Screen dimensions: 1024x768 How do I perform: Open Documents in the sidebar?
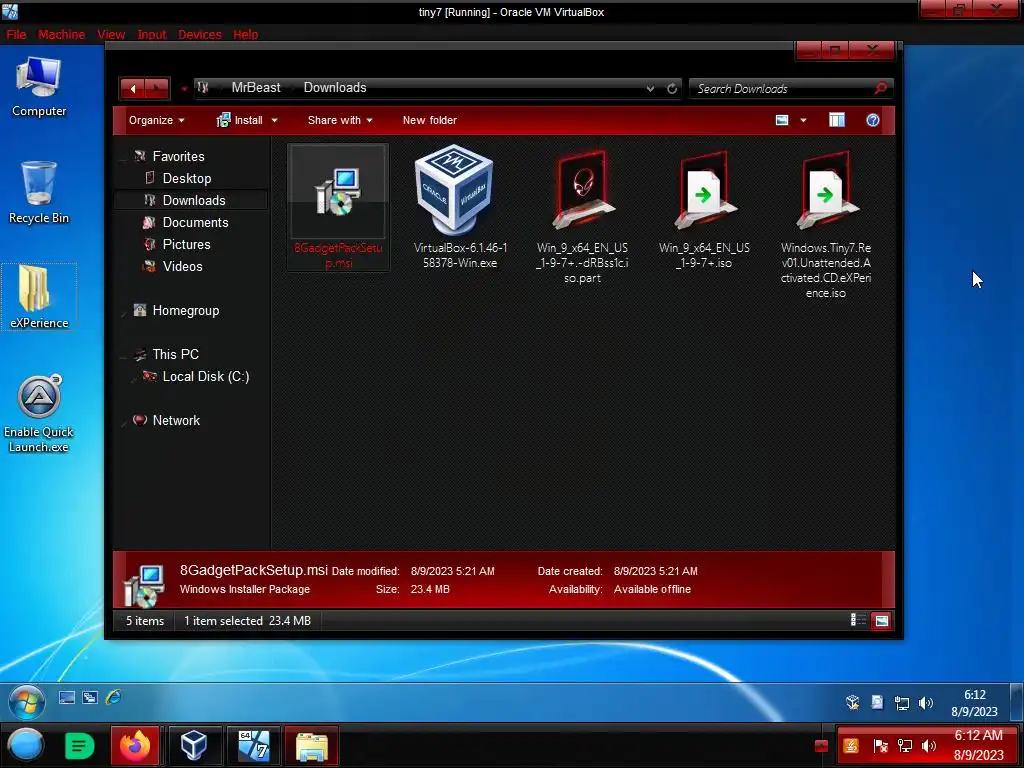click(x=195, y=222)
